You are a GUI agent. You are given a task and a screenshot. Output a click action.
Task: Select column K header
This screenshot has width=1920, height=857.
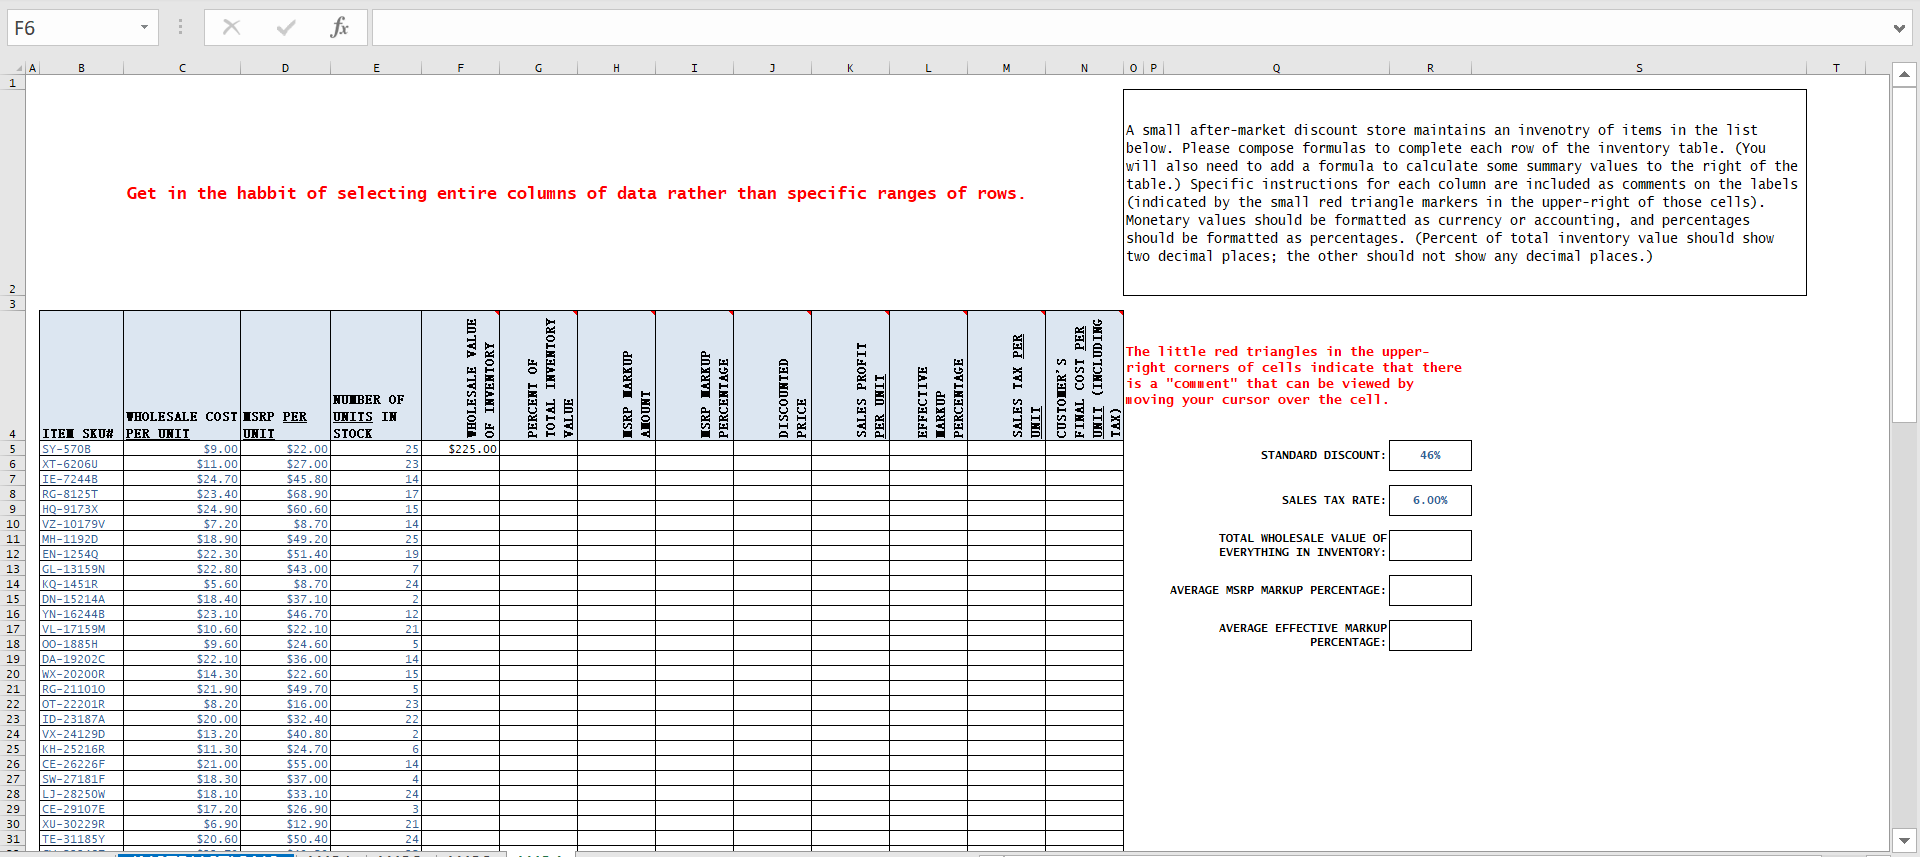click(x=850, y=68)
